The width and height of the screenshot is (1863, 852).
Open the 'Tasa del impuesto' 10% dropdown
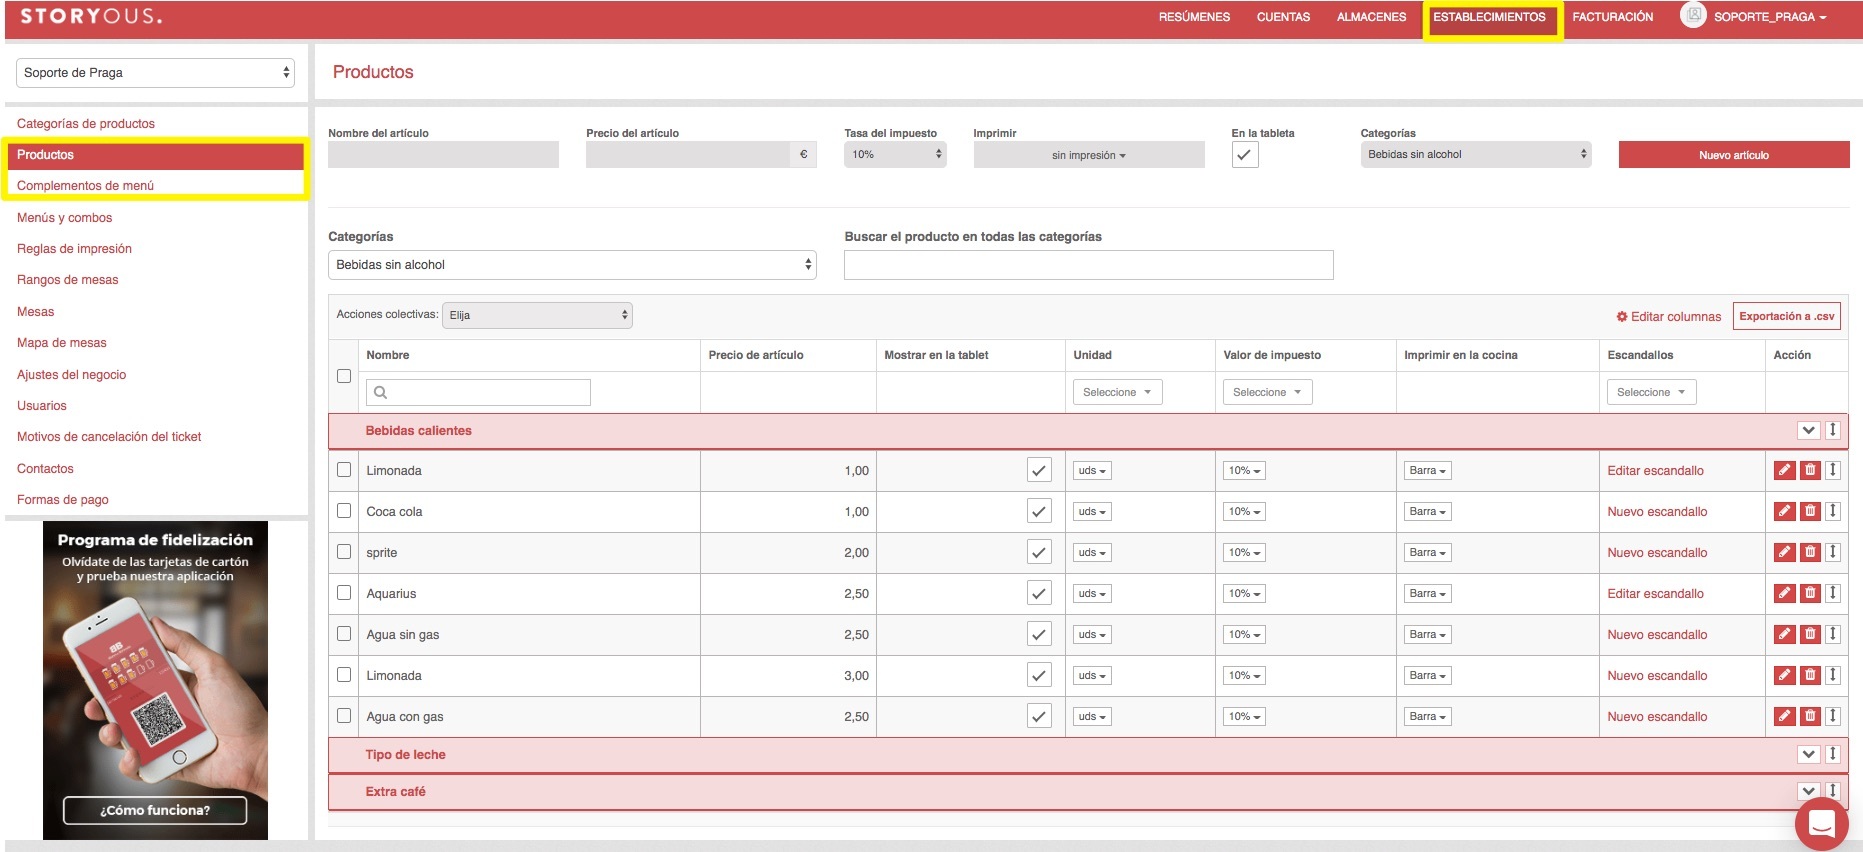pyautogui.click(x=895, y=154)
